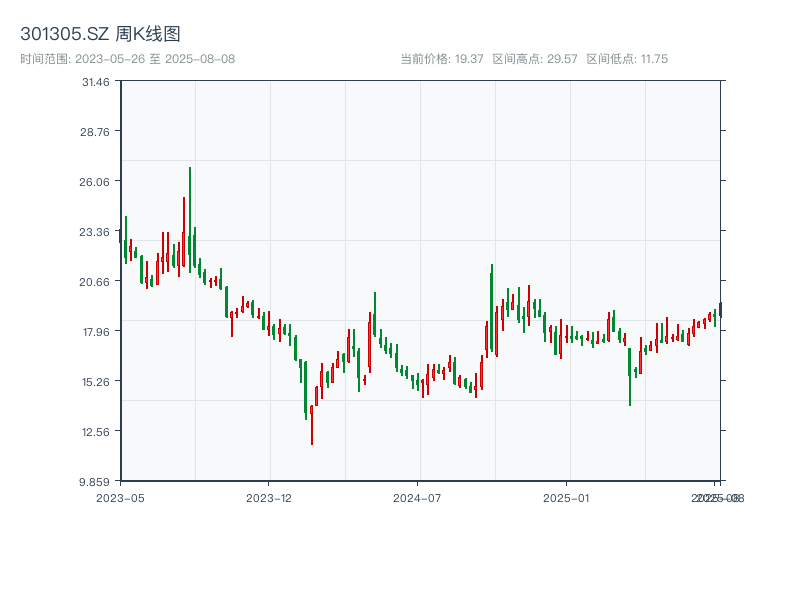
Task: Click the 区间高点 29.57 label
Action: [x=535, y=59]
